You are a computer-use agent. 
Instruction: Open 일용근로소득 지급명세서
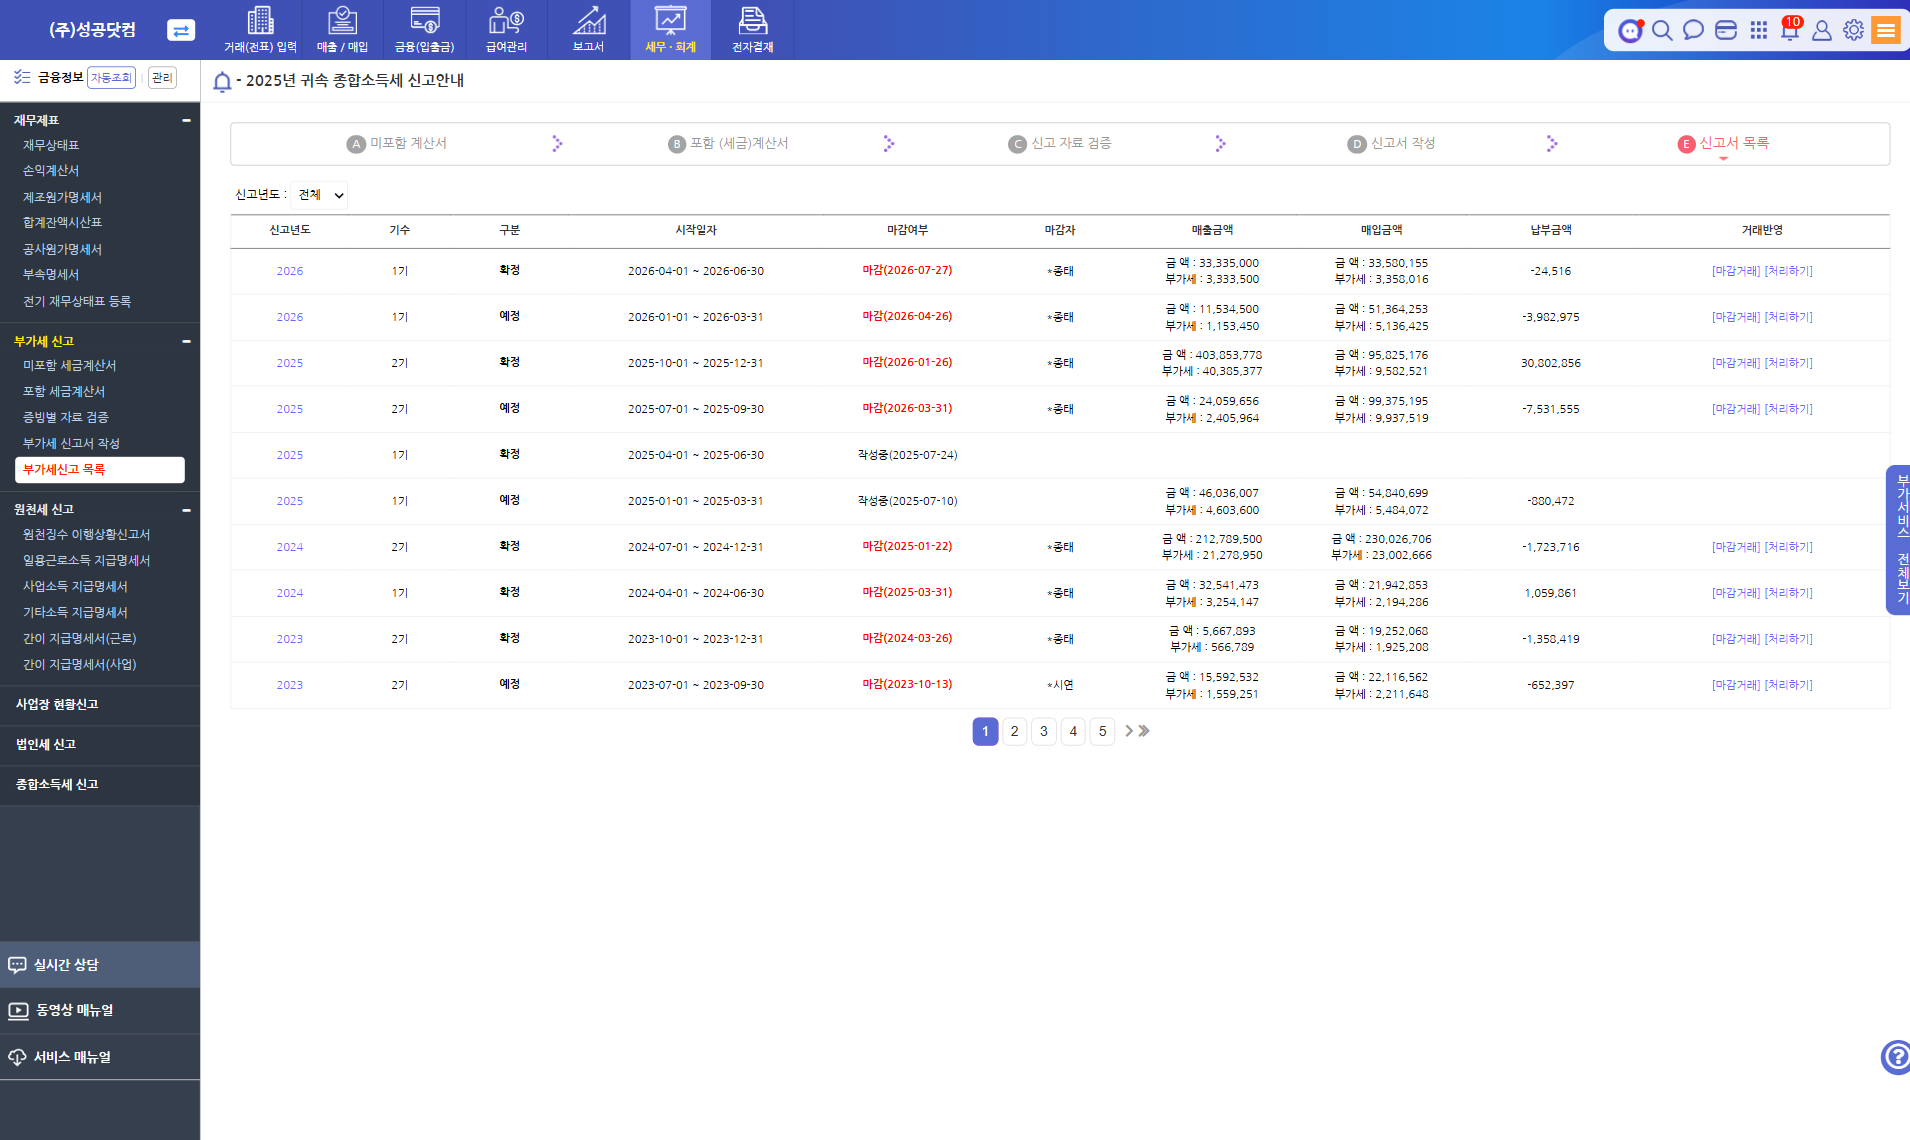tap(86, 561)
